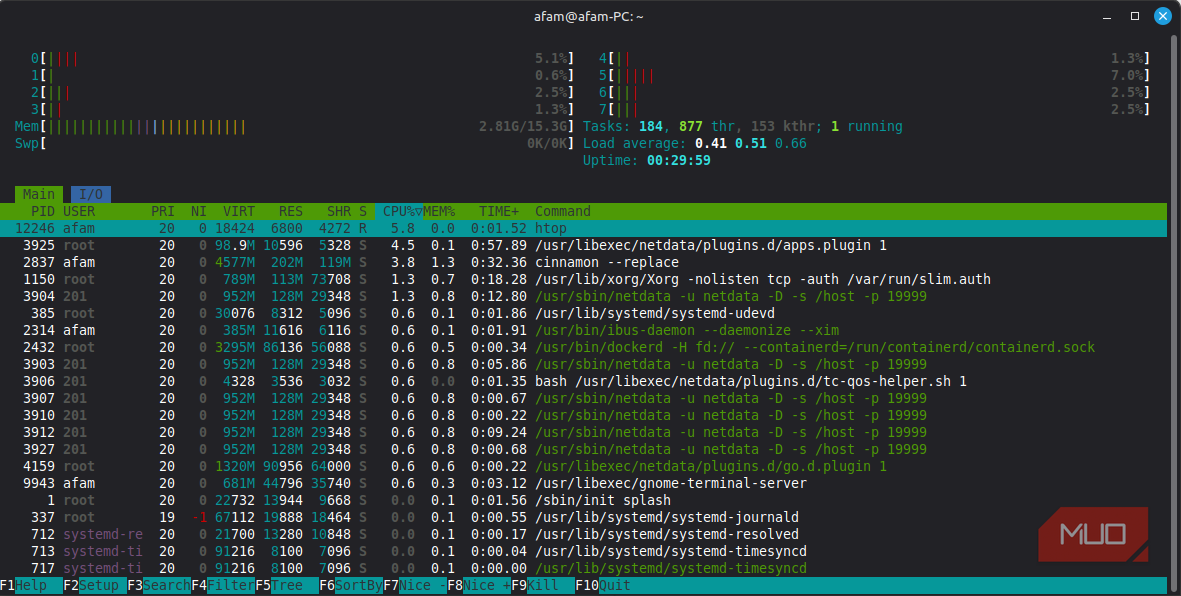Select the apps.plugin process with PID 3925
Viewport: 1181px width, 596px height.
tap(584, 246)
